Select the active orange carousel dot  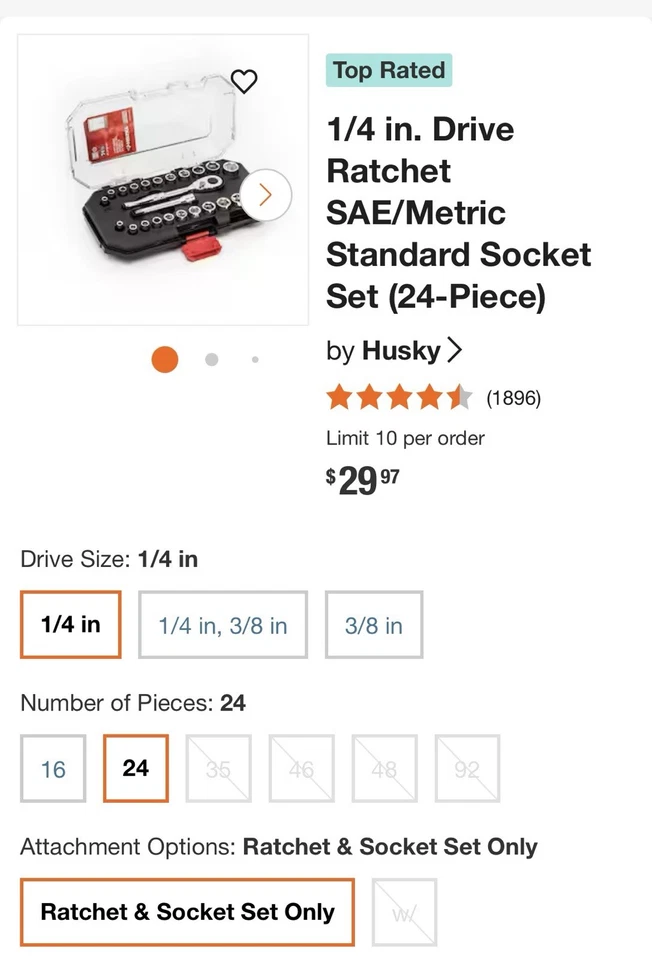(164, 359)
